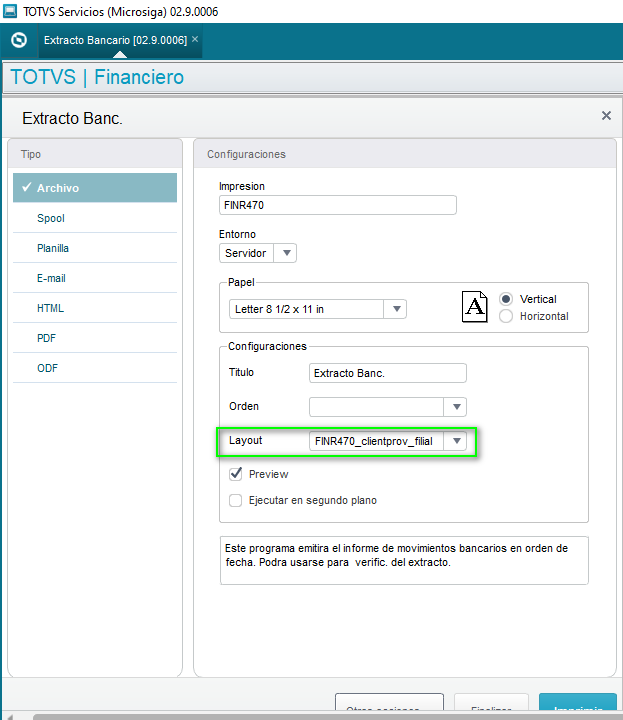
Task: Click the Otras acciones button
Action: (x=389, y=703)
